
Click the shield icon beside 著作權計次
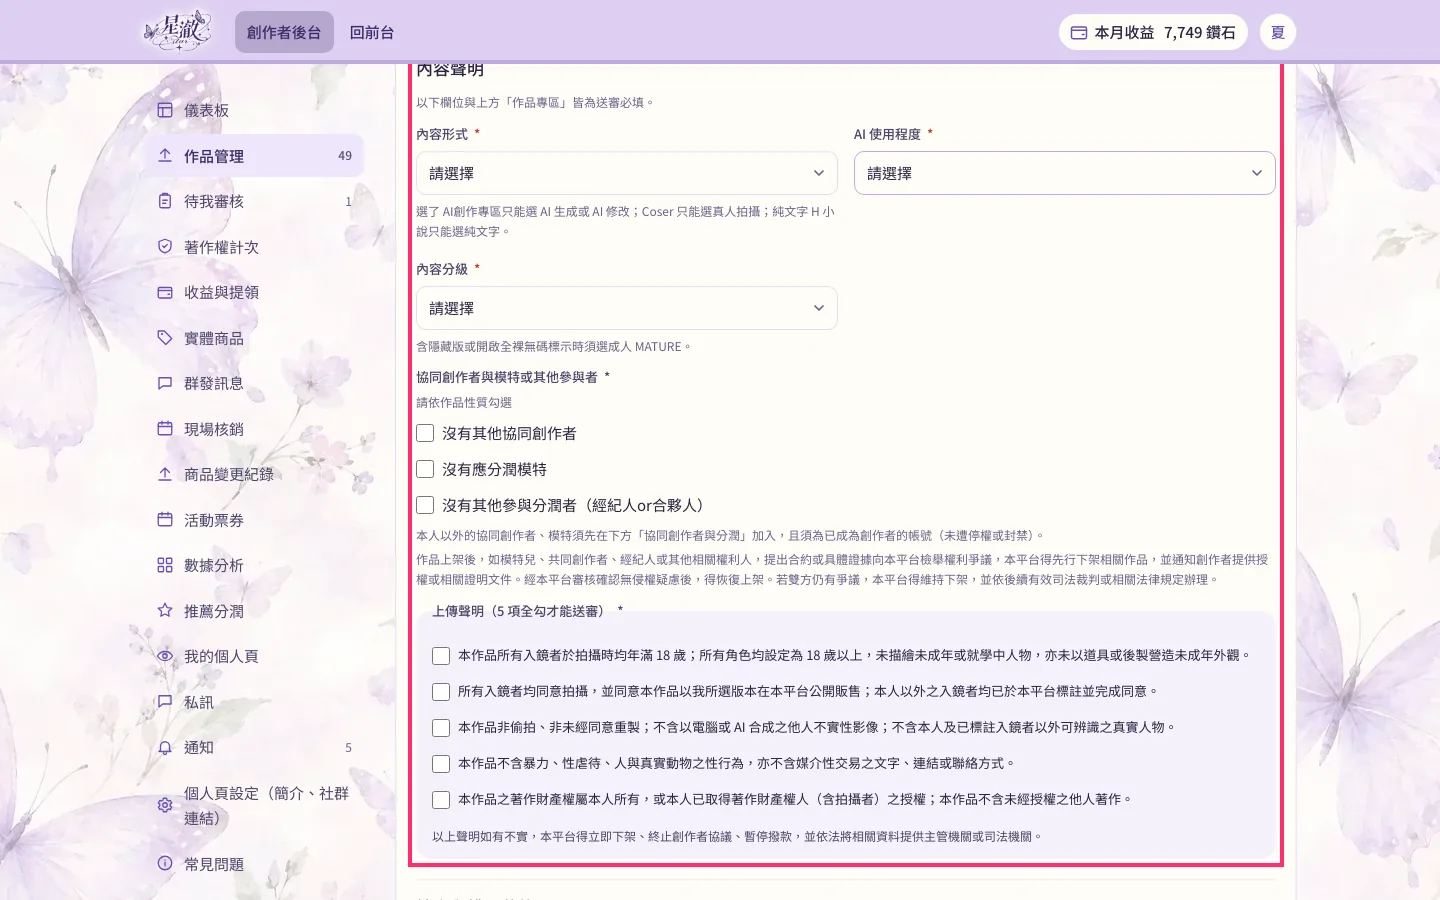(x=165, y=247)
